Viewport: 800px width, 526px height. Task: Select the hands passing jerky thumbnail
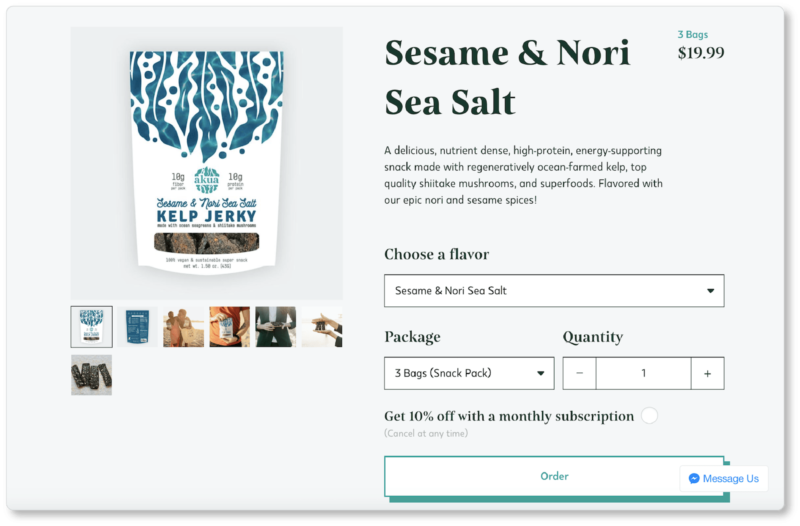(322, 327)
